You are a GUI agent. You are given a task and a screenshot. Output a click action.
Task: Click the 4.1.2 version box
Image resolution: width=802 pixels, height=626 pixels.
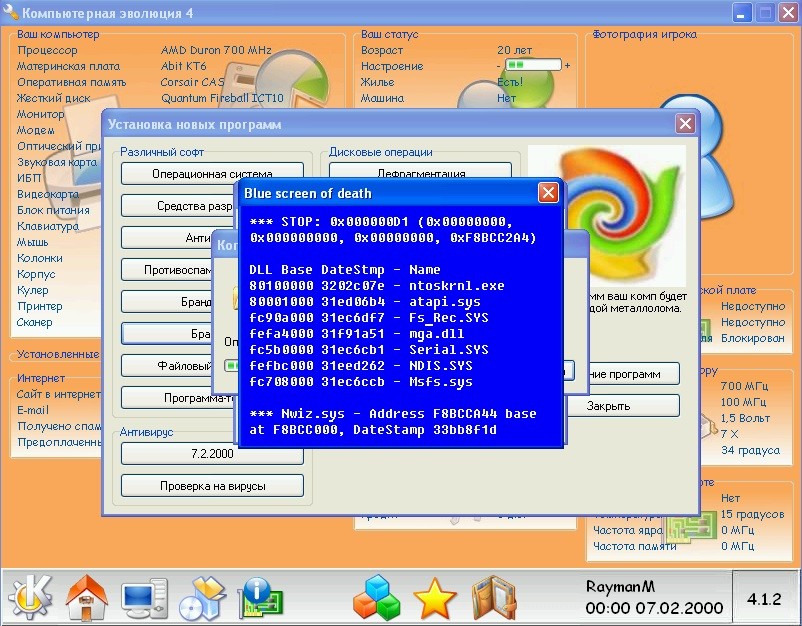coord(765,599)
